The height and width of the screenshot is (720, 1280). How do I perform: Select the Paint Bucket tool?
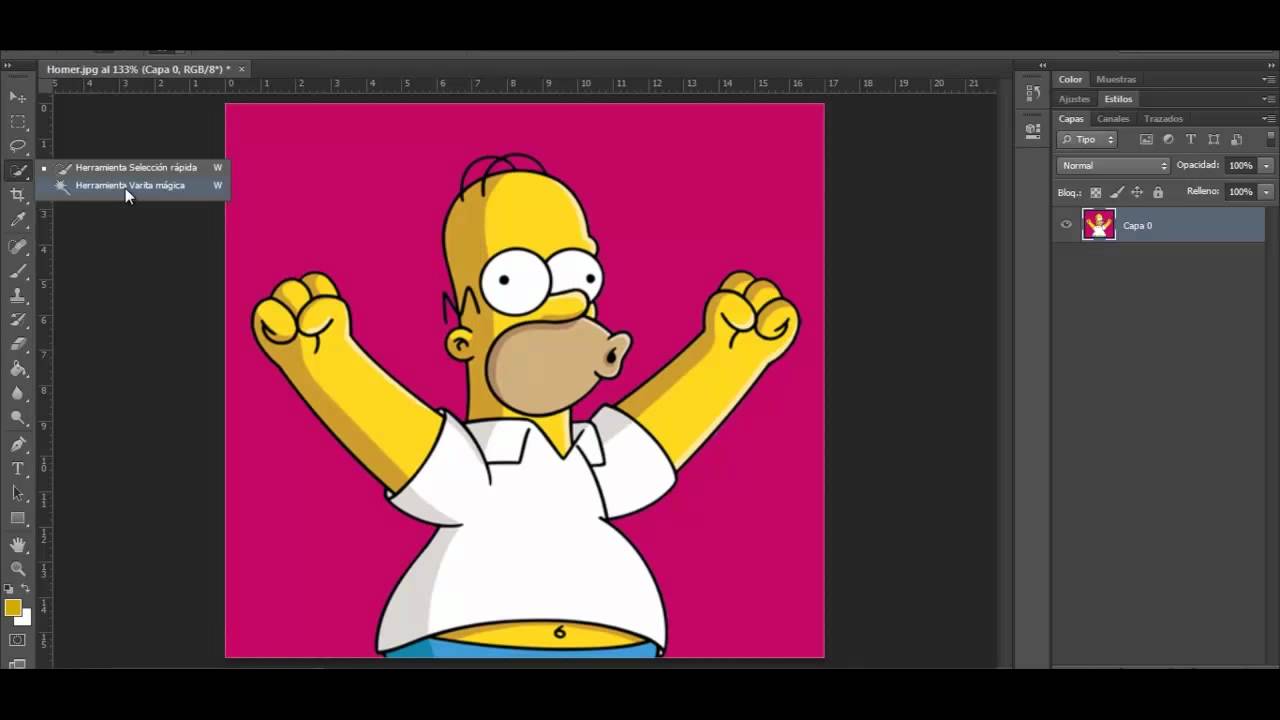point(18,369)
